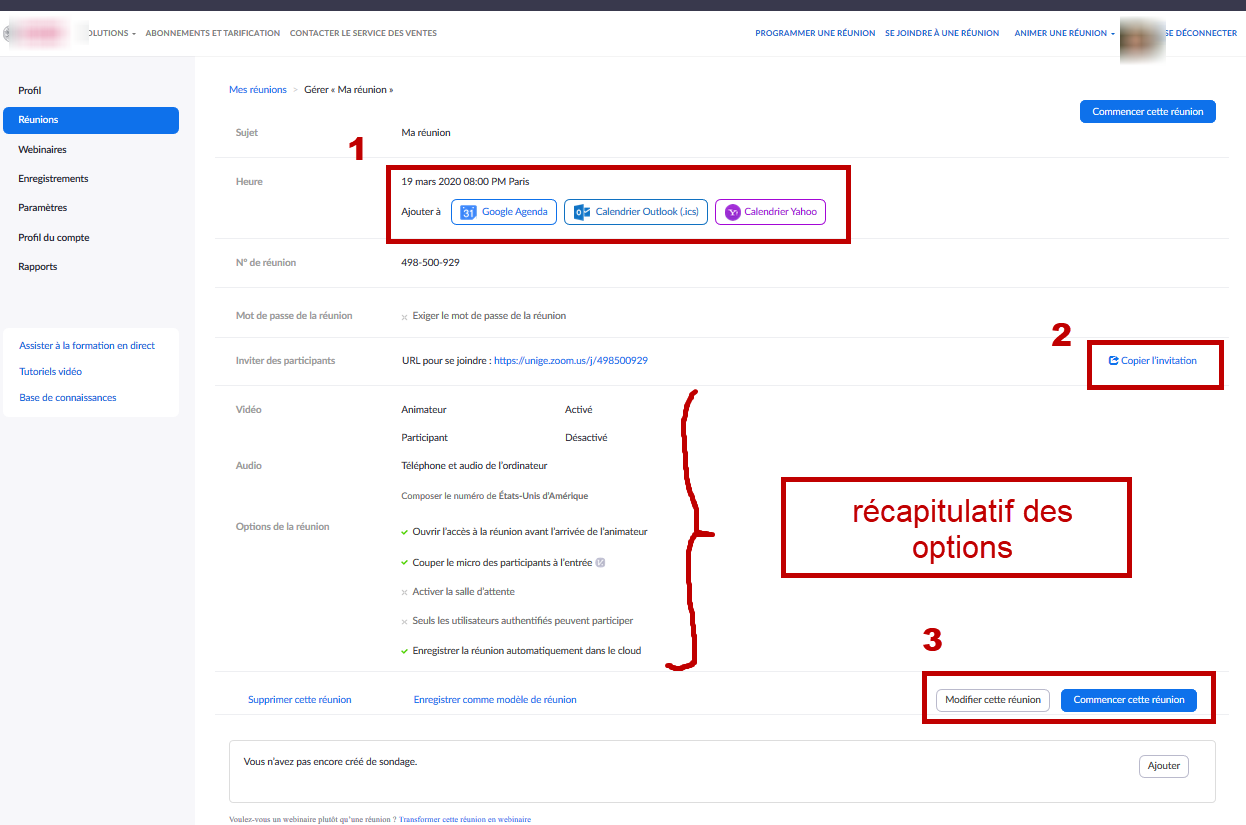1246x825 pixels.
Task: Click the top Commencer cette réunion button
Action: [1148, 112]
